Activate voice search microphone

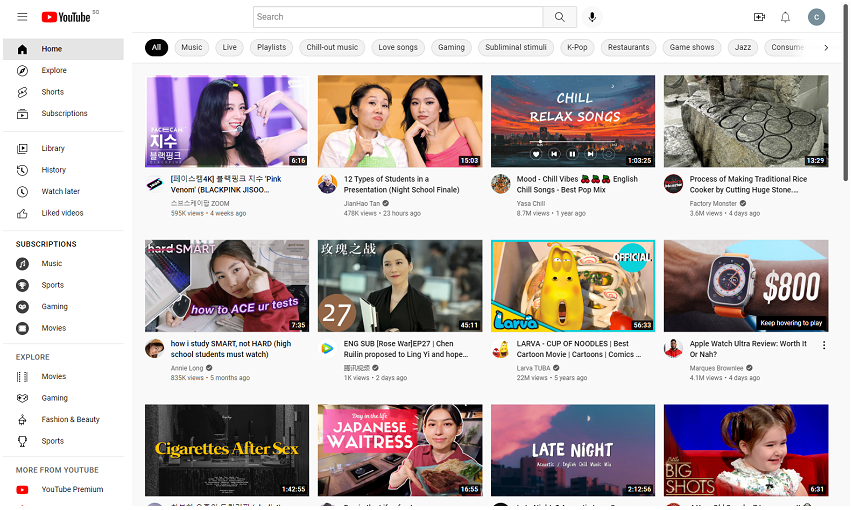(x=592, y=17)
